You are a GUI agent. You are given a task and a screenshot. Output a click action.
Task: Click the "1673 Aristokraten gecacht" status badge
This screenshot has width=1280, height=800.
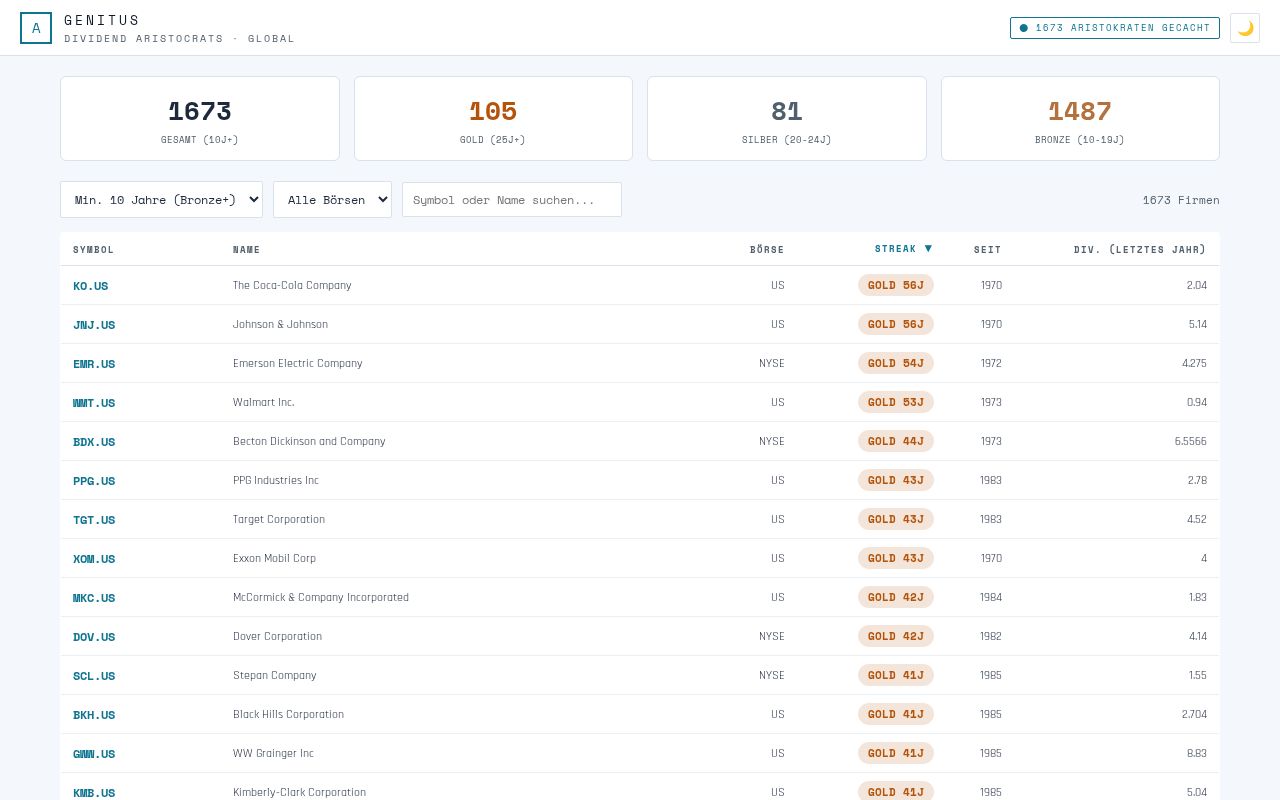(1115, 28)
